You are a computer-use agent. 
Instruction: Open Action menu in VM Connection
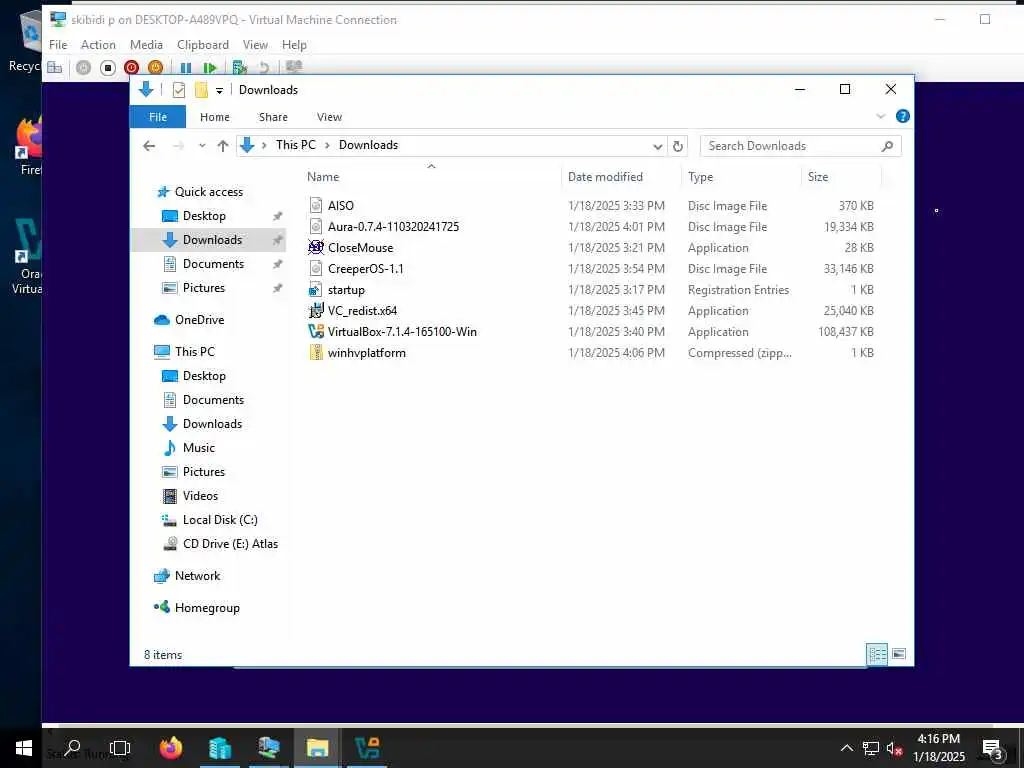point(98,44)
